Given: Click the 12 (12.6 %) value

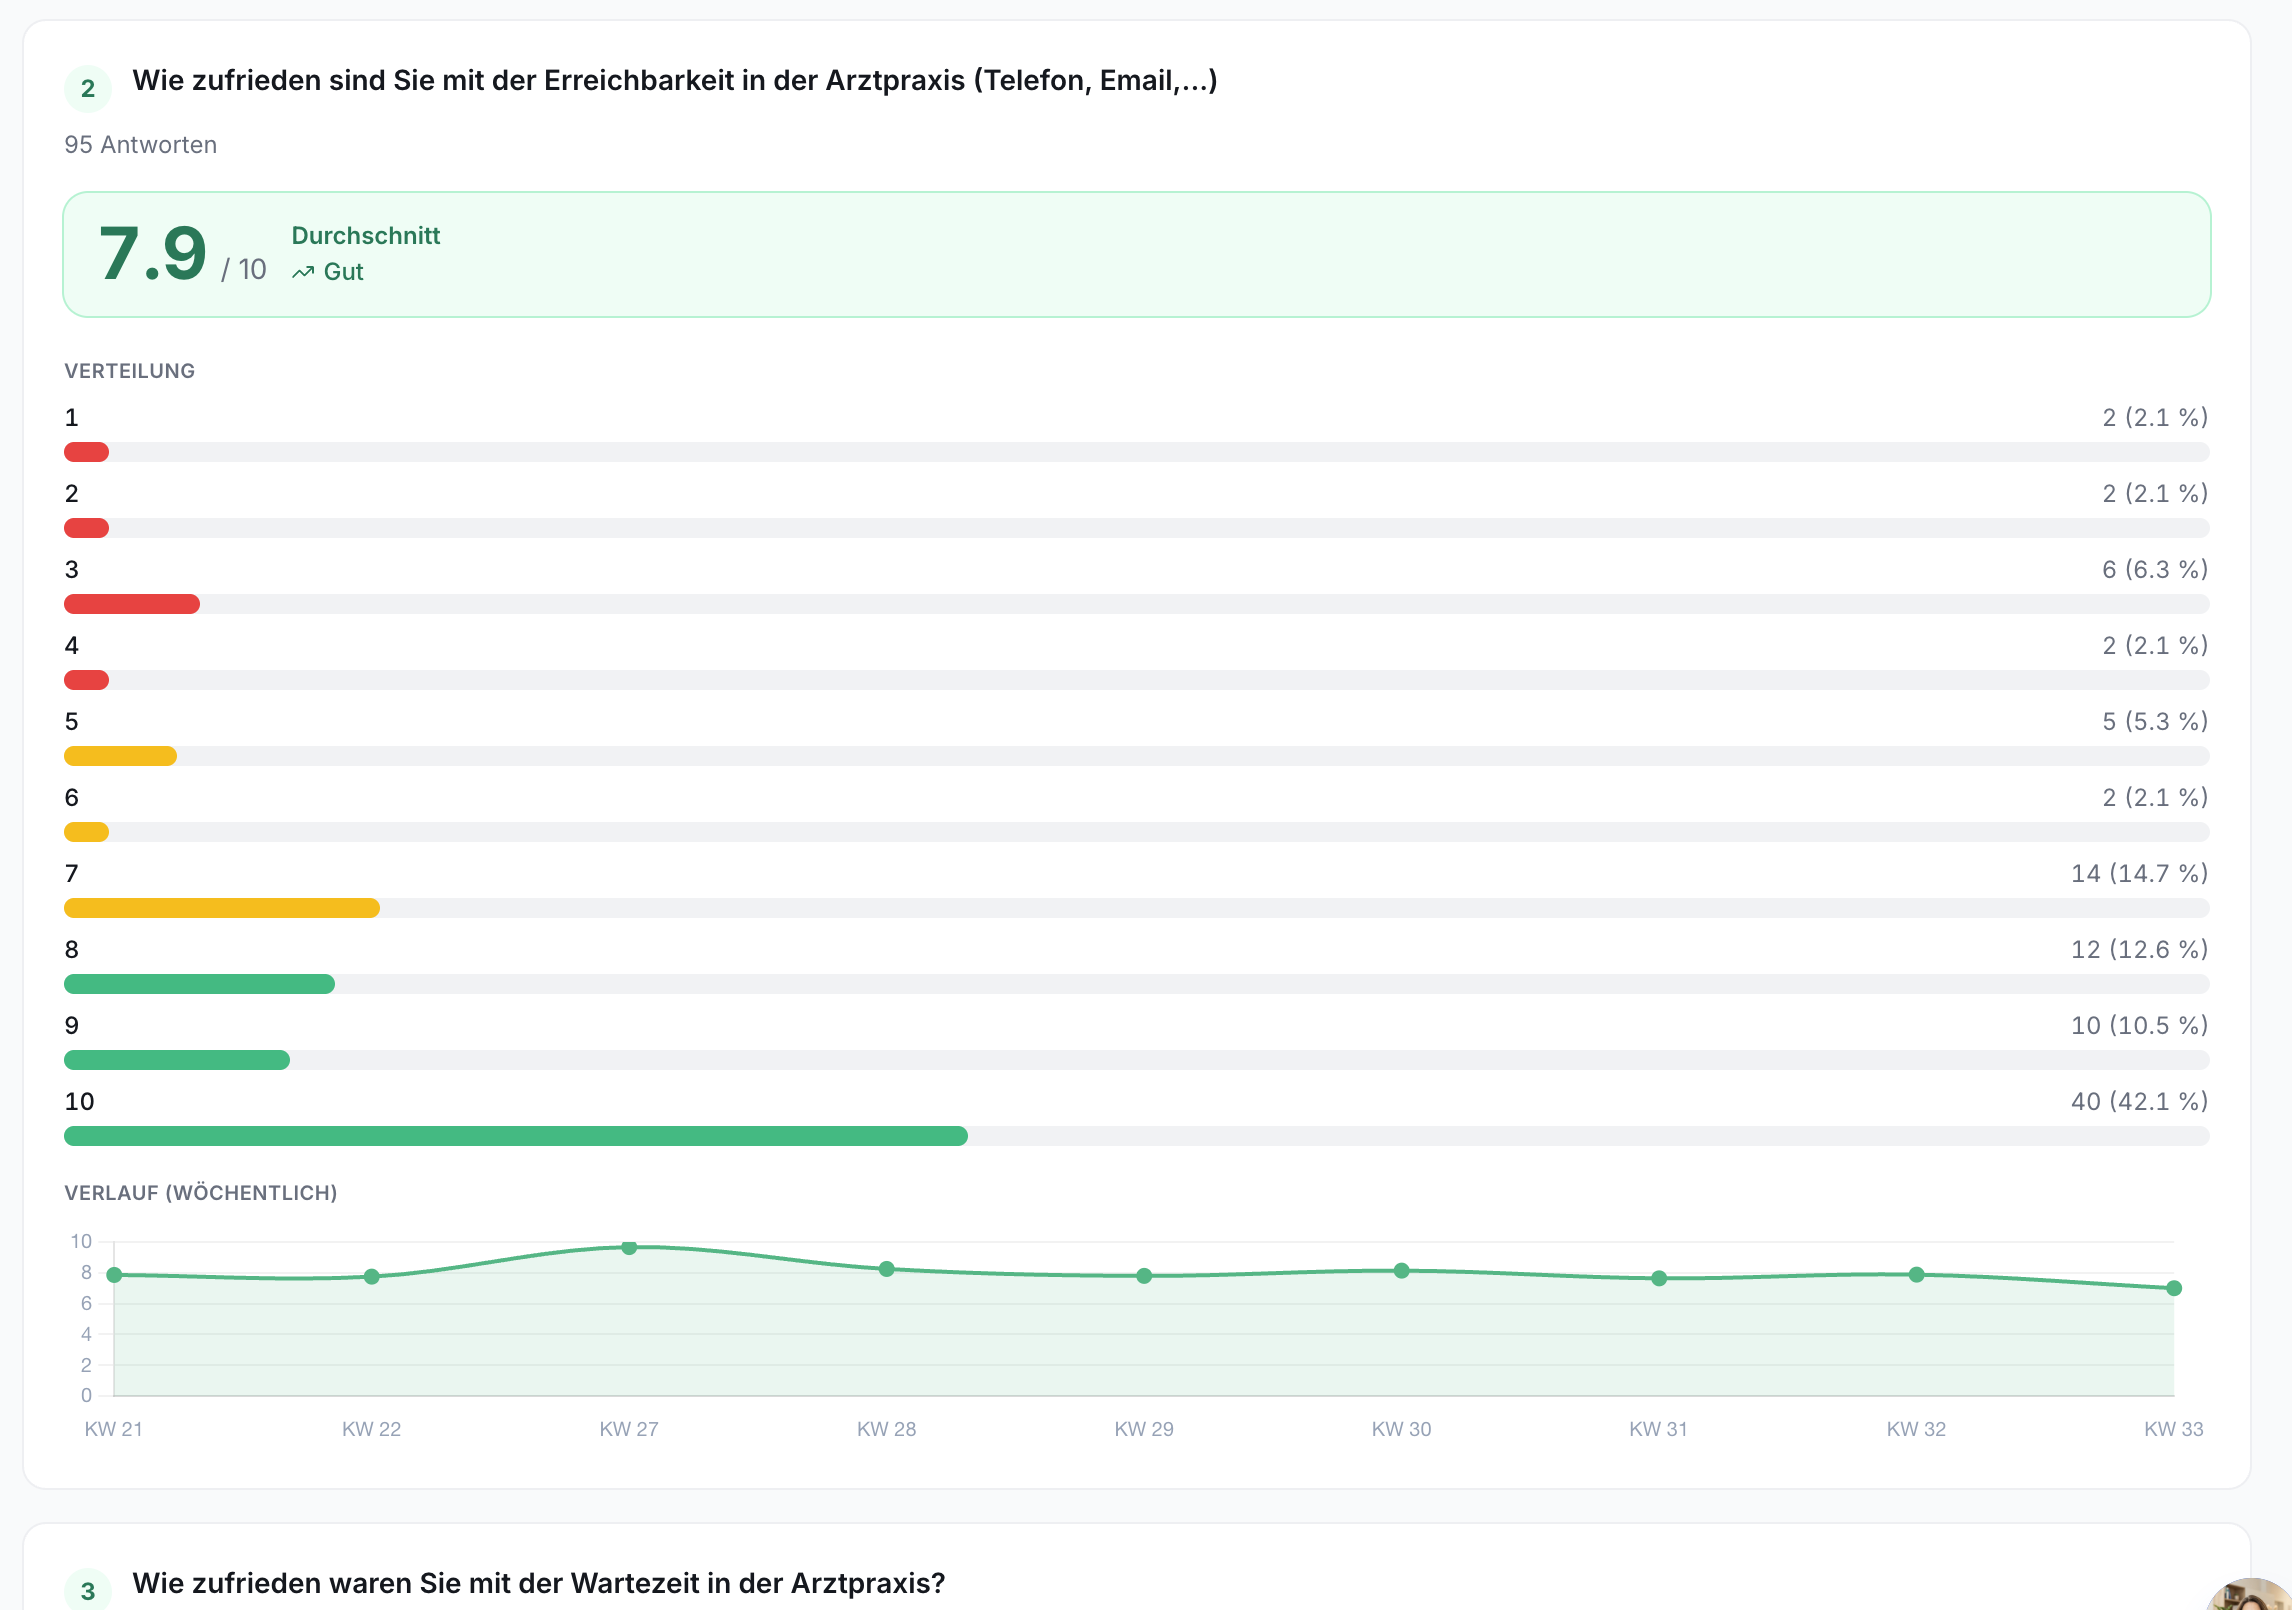Looking at the screenshot, I should [x=2140, y=950].
